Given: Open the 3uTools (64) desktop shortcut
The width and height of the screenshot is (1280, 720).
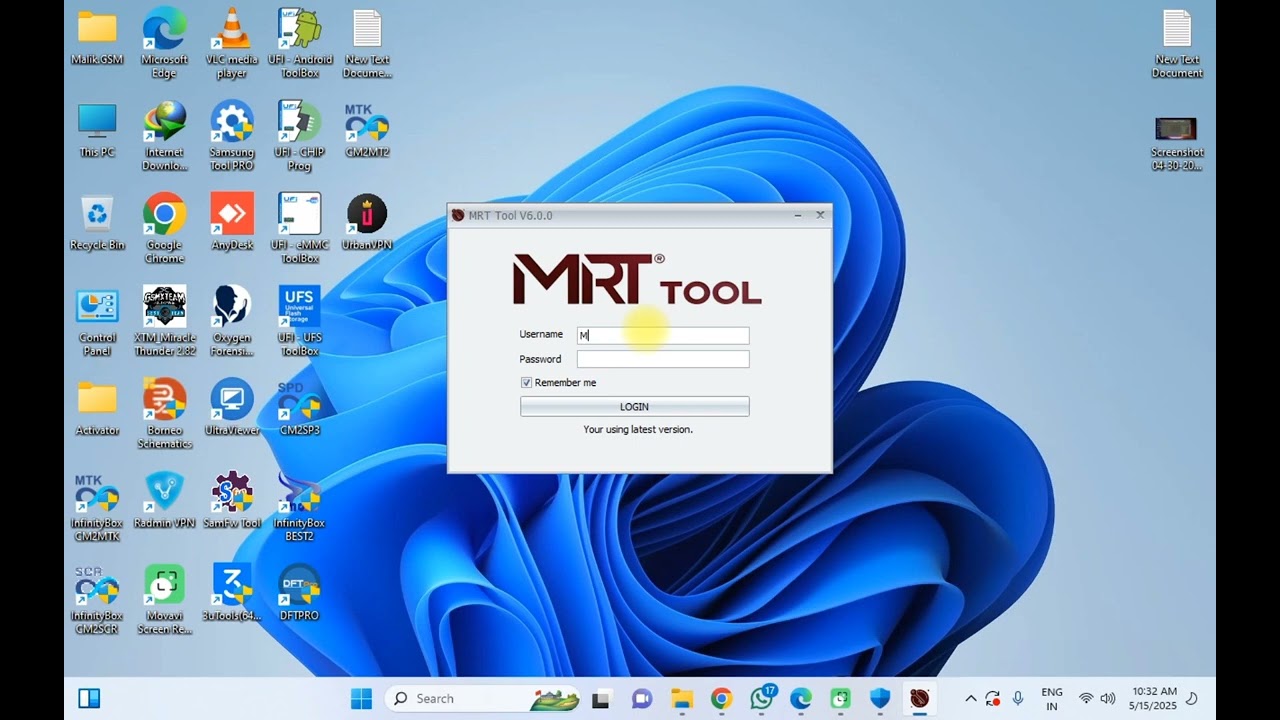Looking at the screenshot, I should 232,593.
